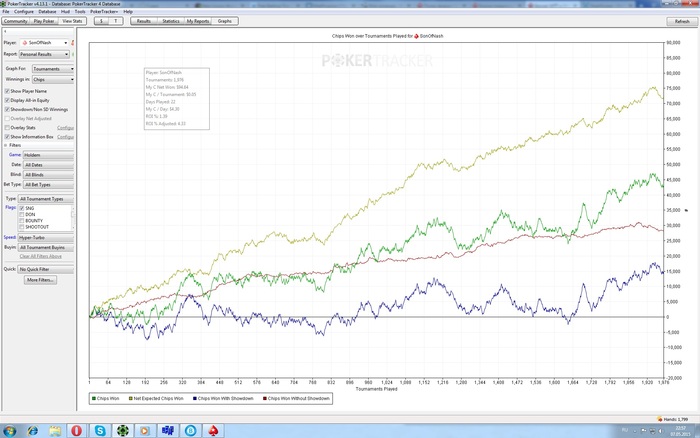Open the Hud menu
This screenshot has width=700, height=438.
(65, 12)
